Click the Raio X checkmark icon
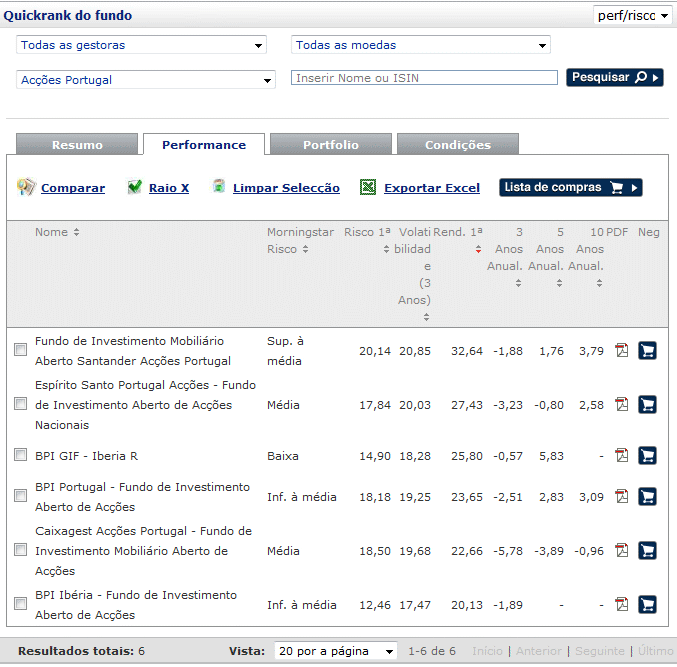Viewport: 677px width, 667px height. (x=135, y=187)
